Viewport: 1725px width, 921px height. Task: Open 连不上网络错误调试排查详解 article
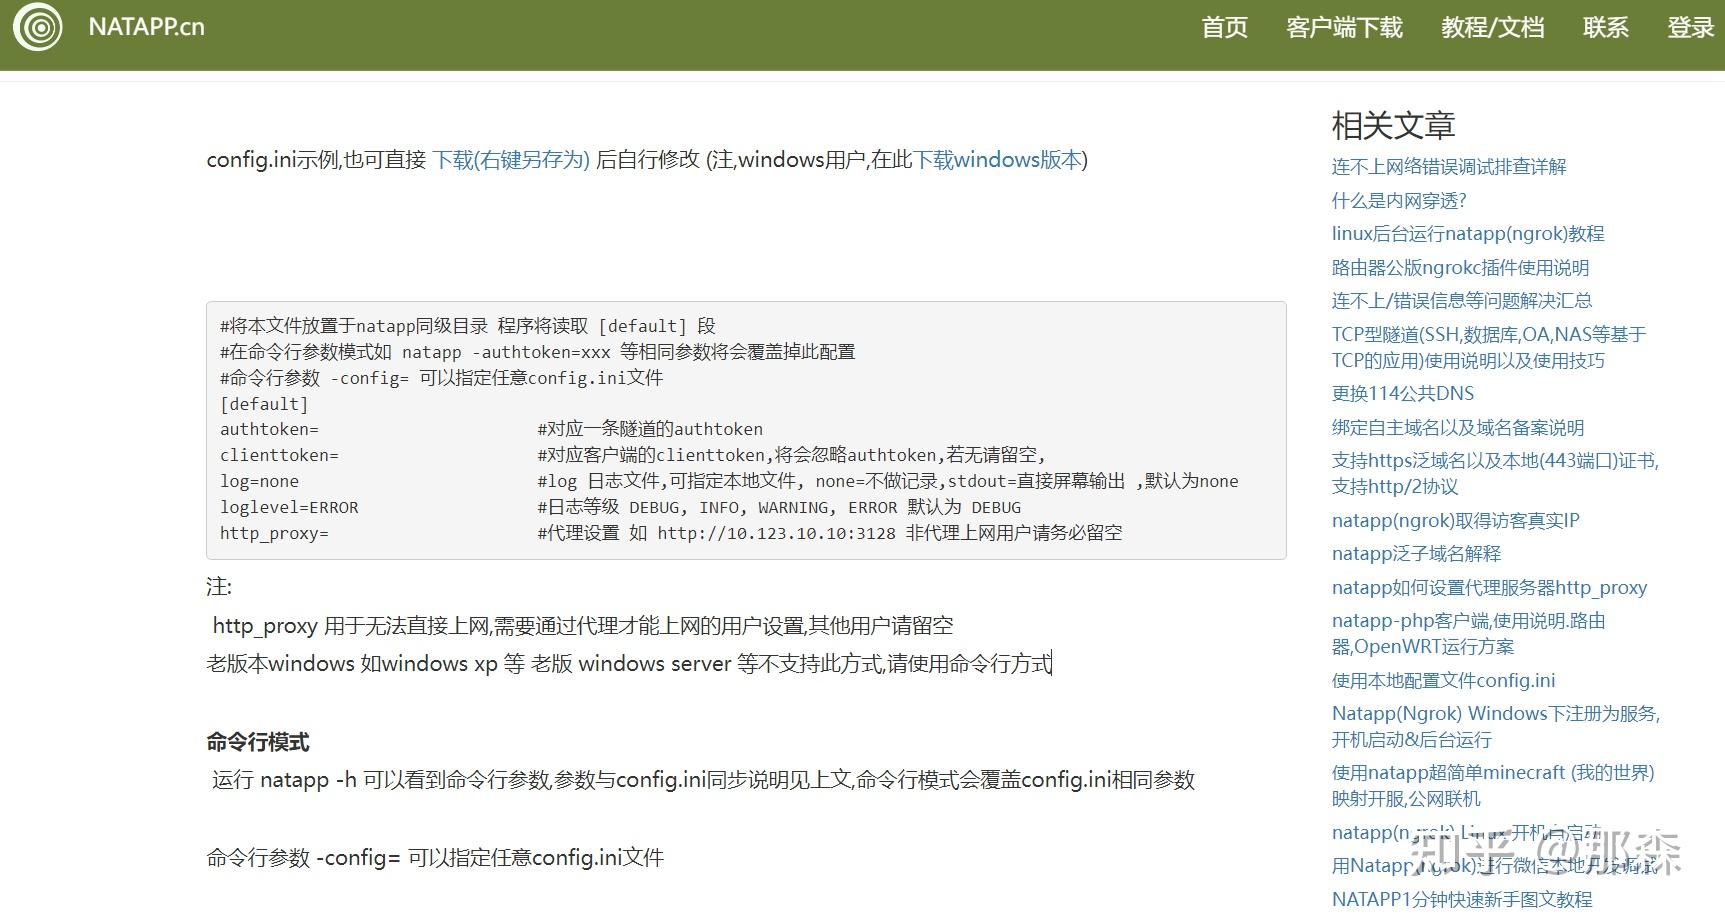1449,167
